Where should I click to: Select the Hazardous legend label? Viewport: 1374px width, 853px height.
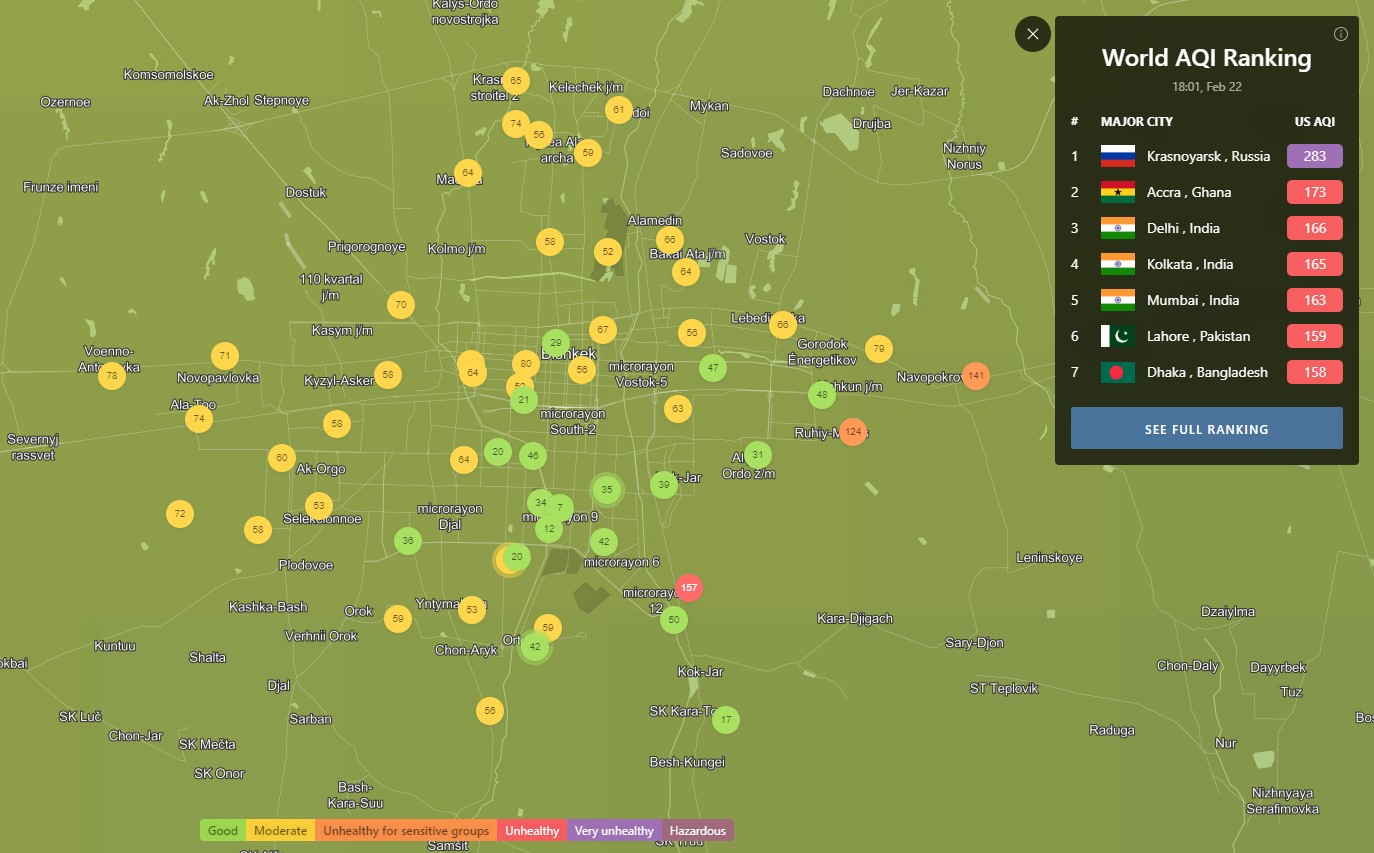(697, 831)
